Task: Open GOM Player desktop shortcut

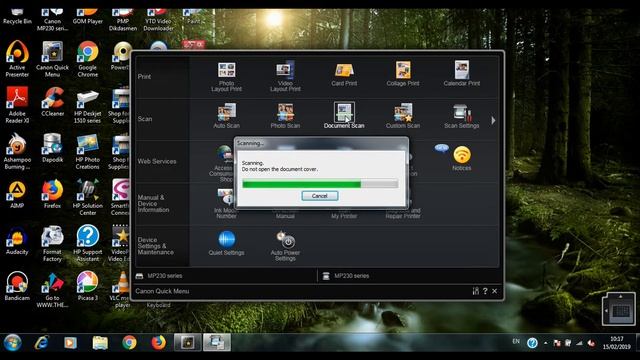Action: click(x=87, y=17)
